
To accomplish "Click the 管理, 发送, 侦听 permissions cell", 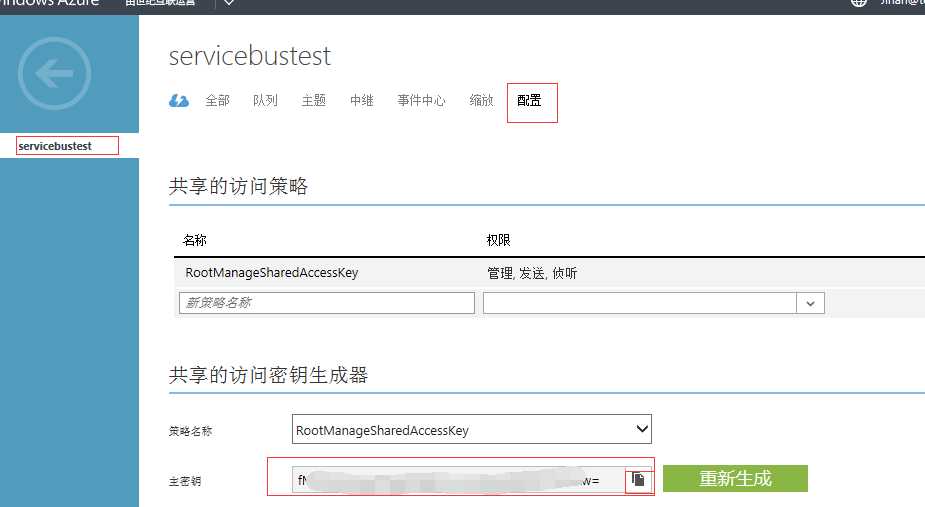I will [532, 273].
